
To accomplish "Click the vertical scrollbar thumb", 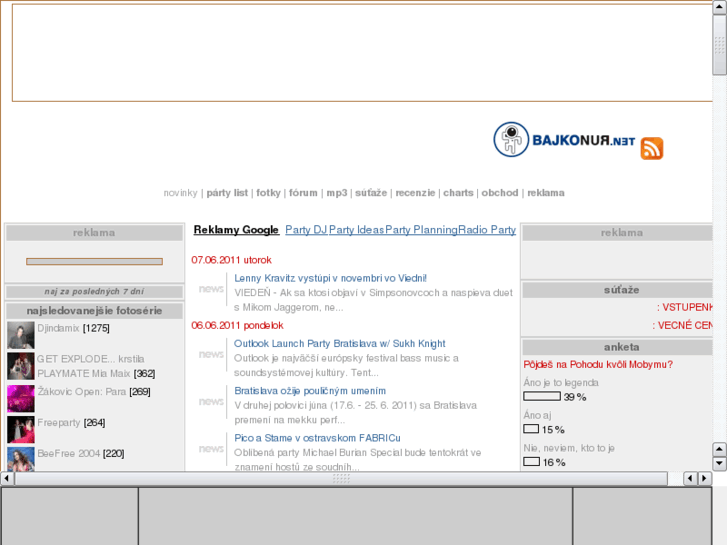I will pos(720,45).
